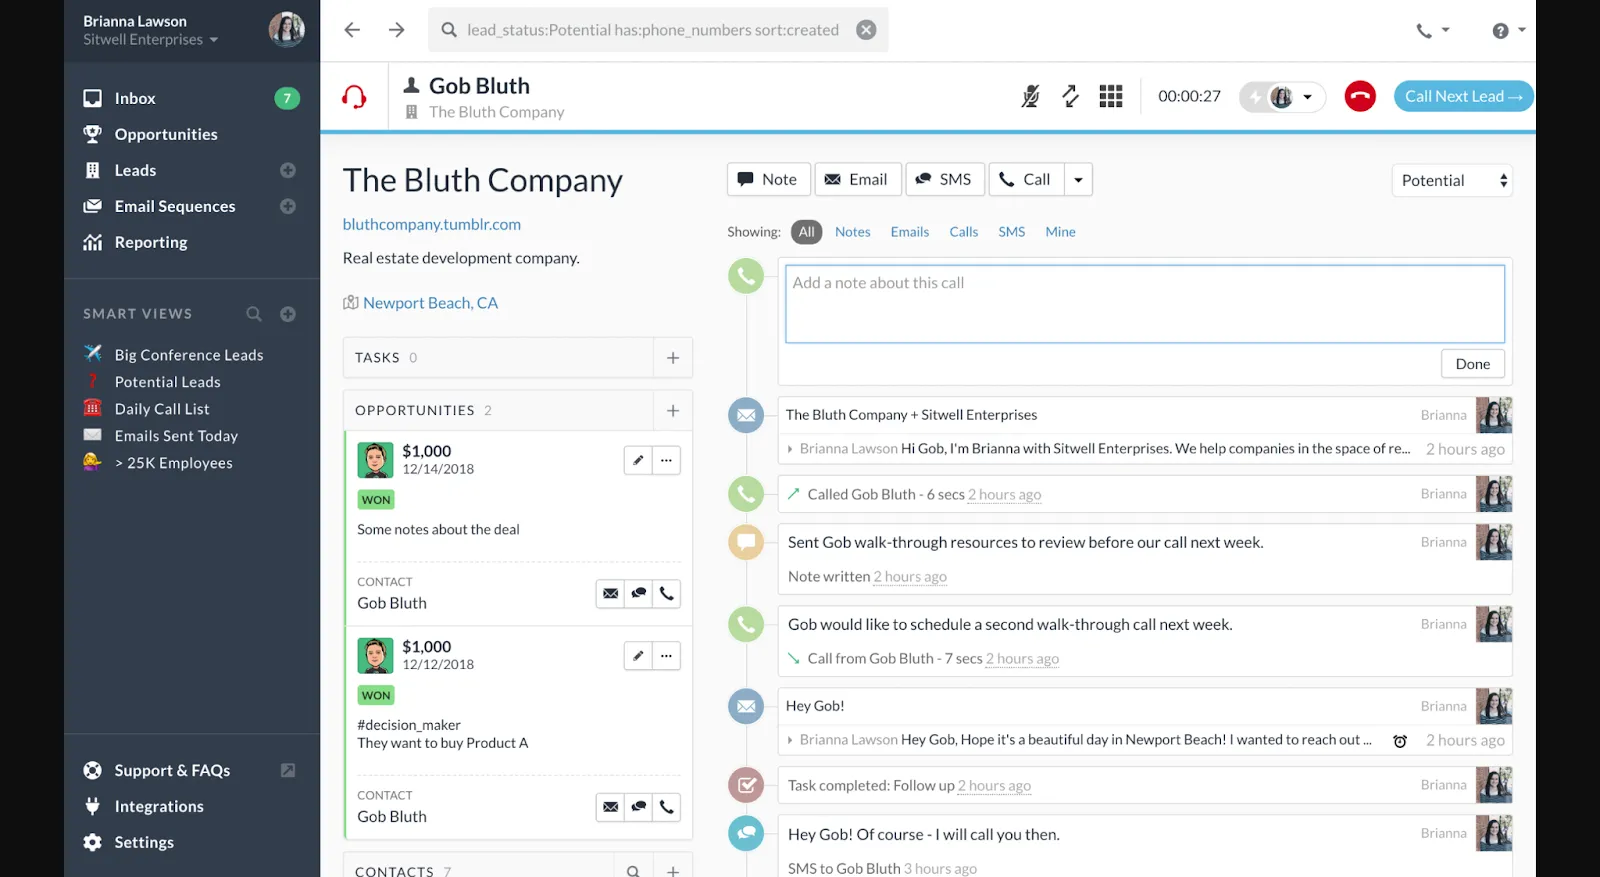Edit the 12/14/2018 opportunity with pencil icon
Image resolution: width=1600 pixels, height=877 pixels.
(x=638, y=460)
